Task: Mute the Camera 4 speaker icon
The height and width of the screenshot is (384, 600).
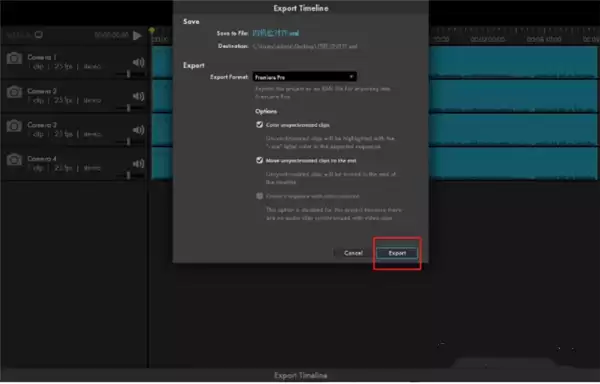Action: pyautogui.click(x=139, y=163)
